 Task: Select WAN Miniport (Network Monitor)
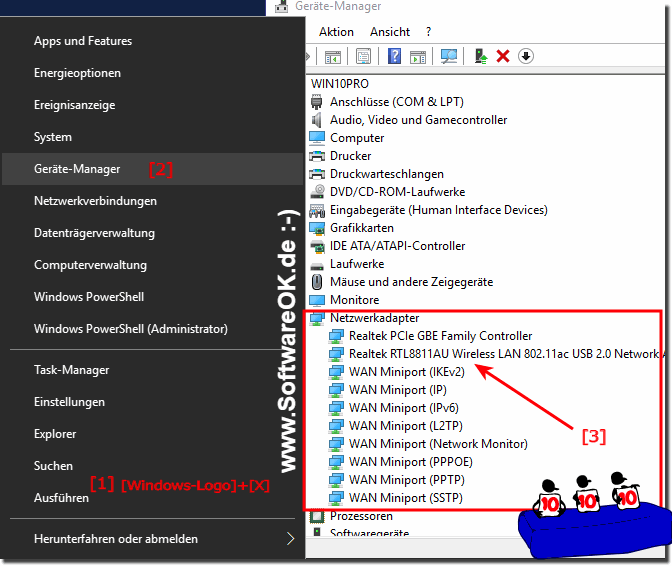(x=438, y=444)
